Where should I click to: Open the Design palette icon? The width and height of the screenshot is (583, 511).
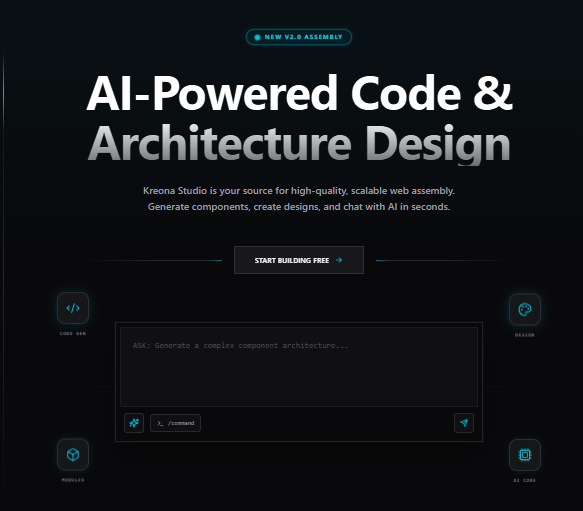click(x=525, y=309)
